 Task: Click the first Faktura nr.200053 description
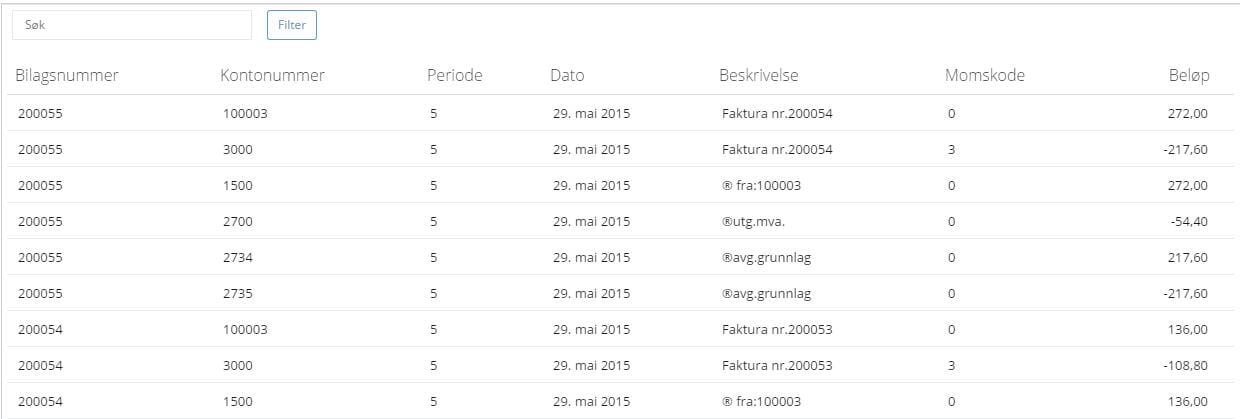[x=777, y=330]
